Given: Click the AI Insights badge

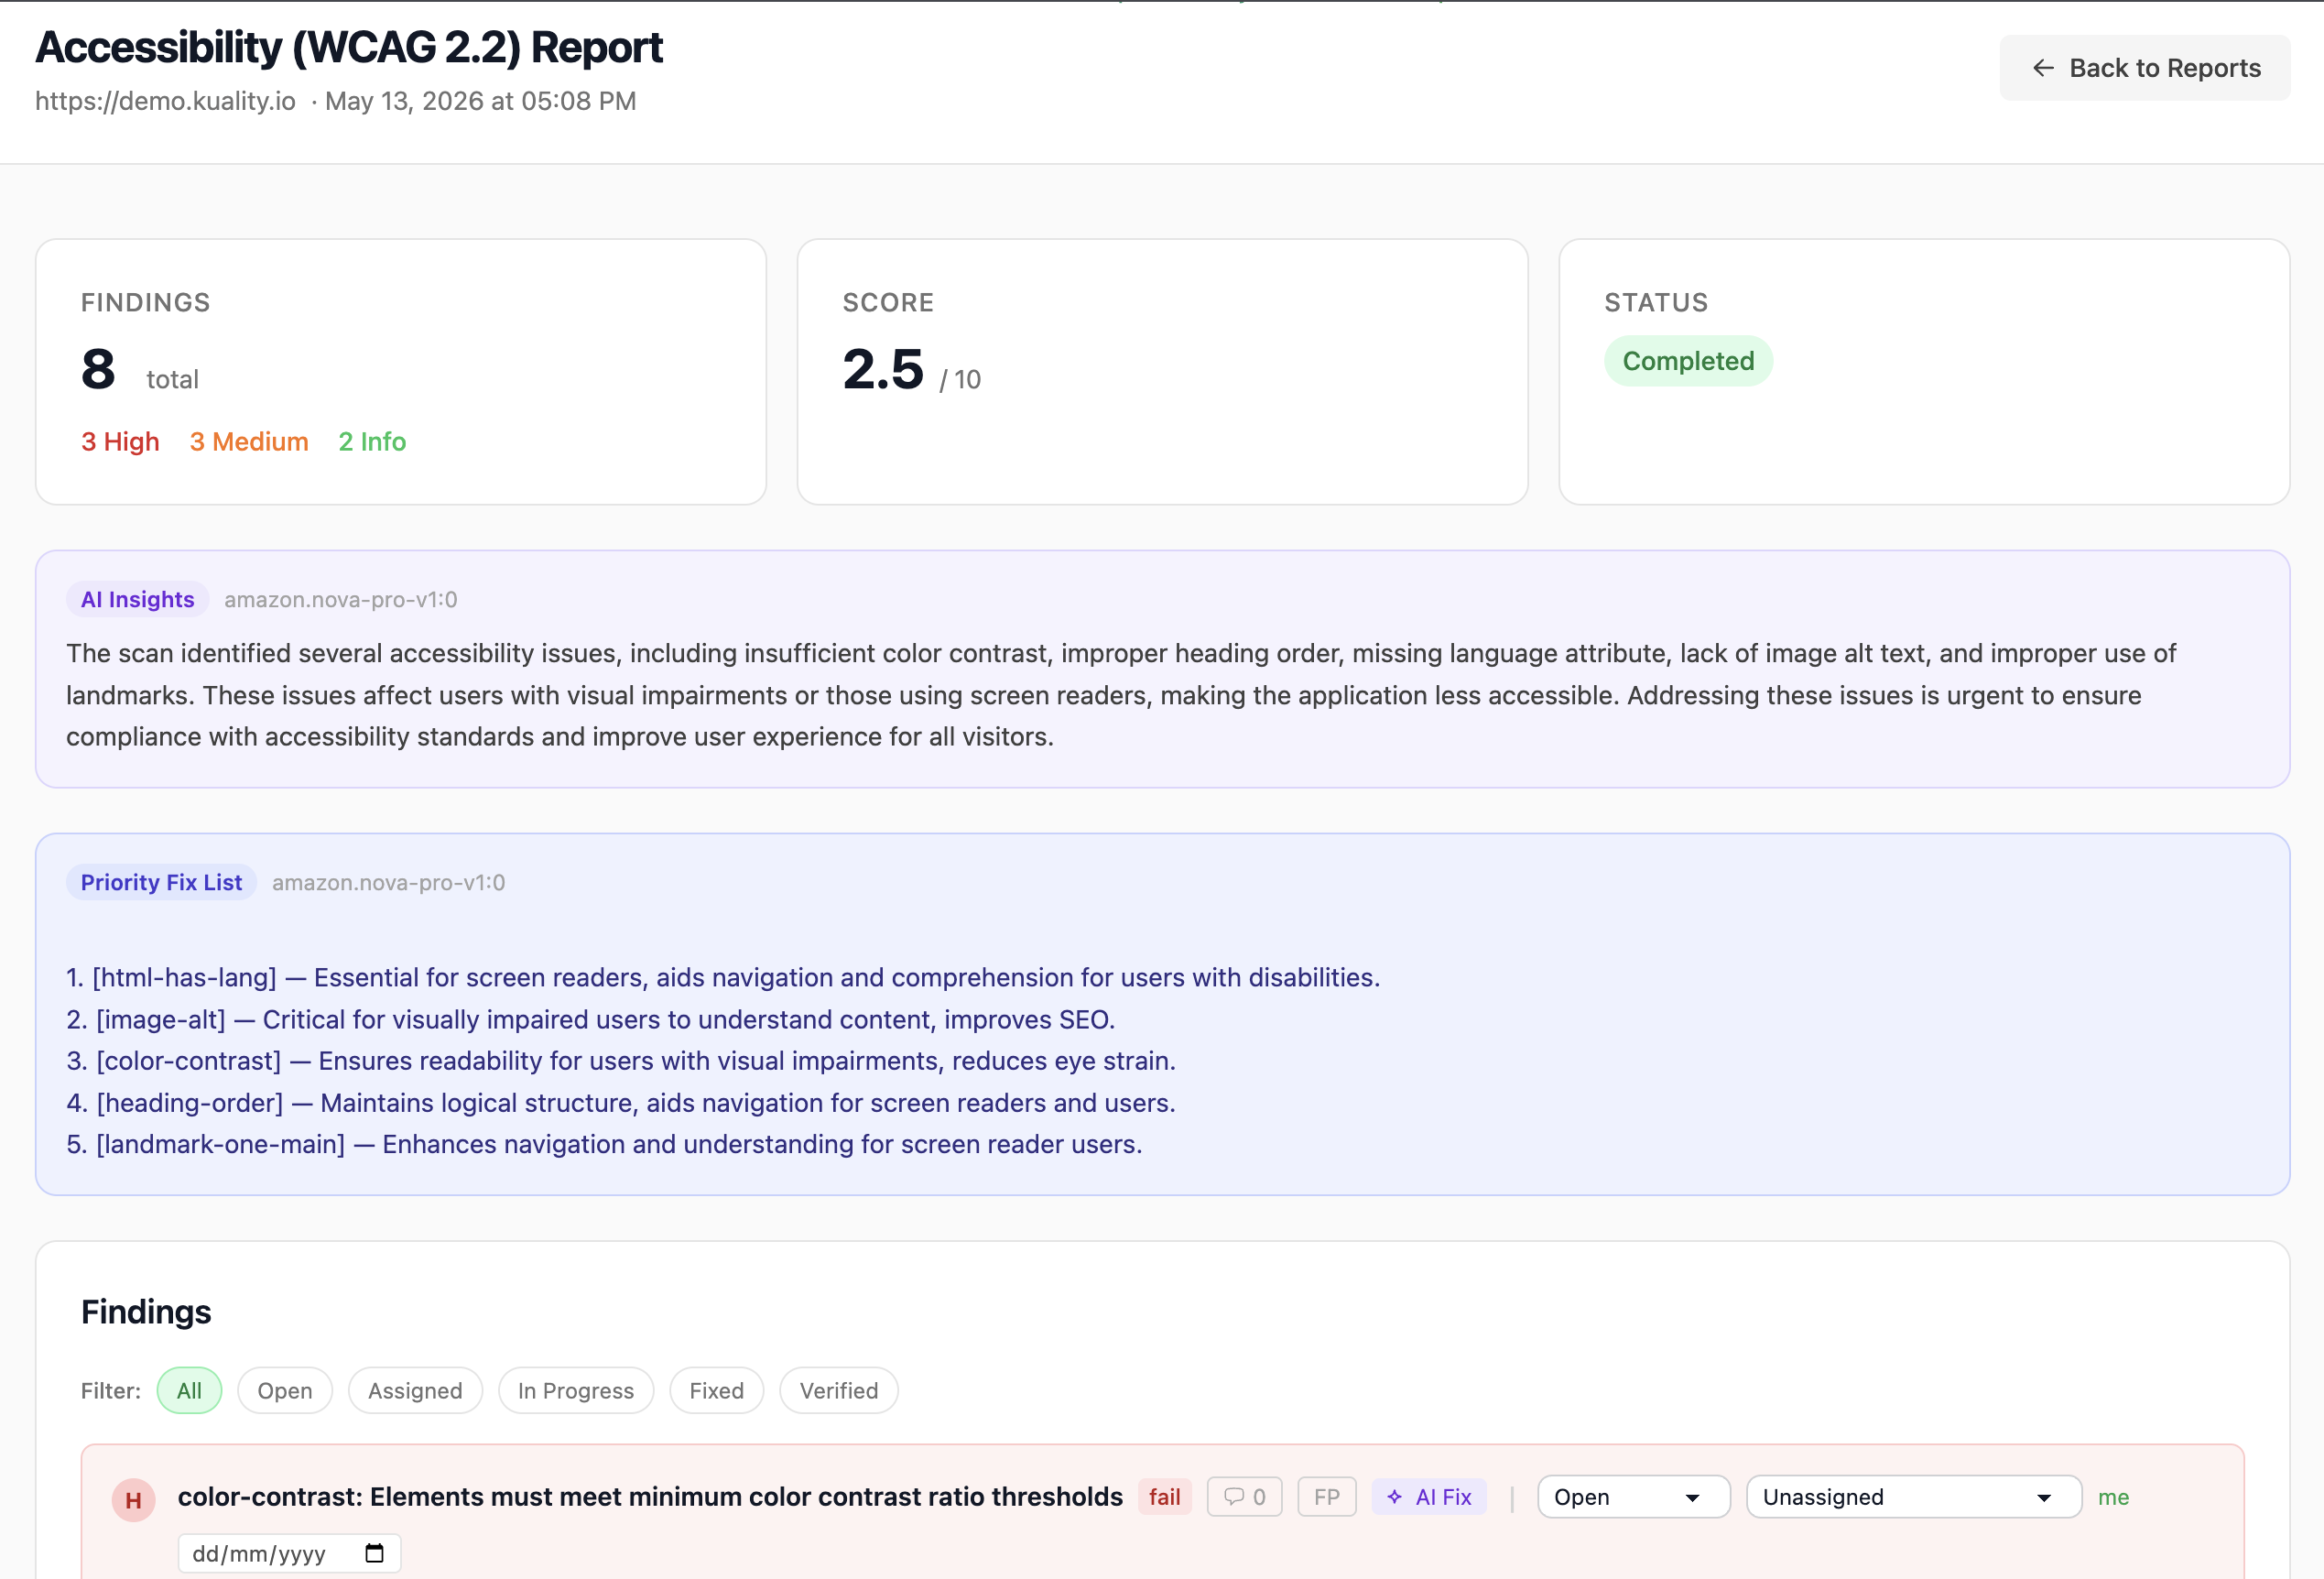Looking at the screenshot, I should 137,599.
